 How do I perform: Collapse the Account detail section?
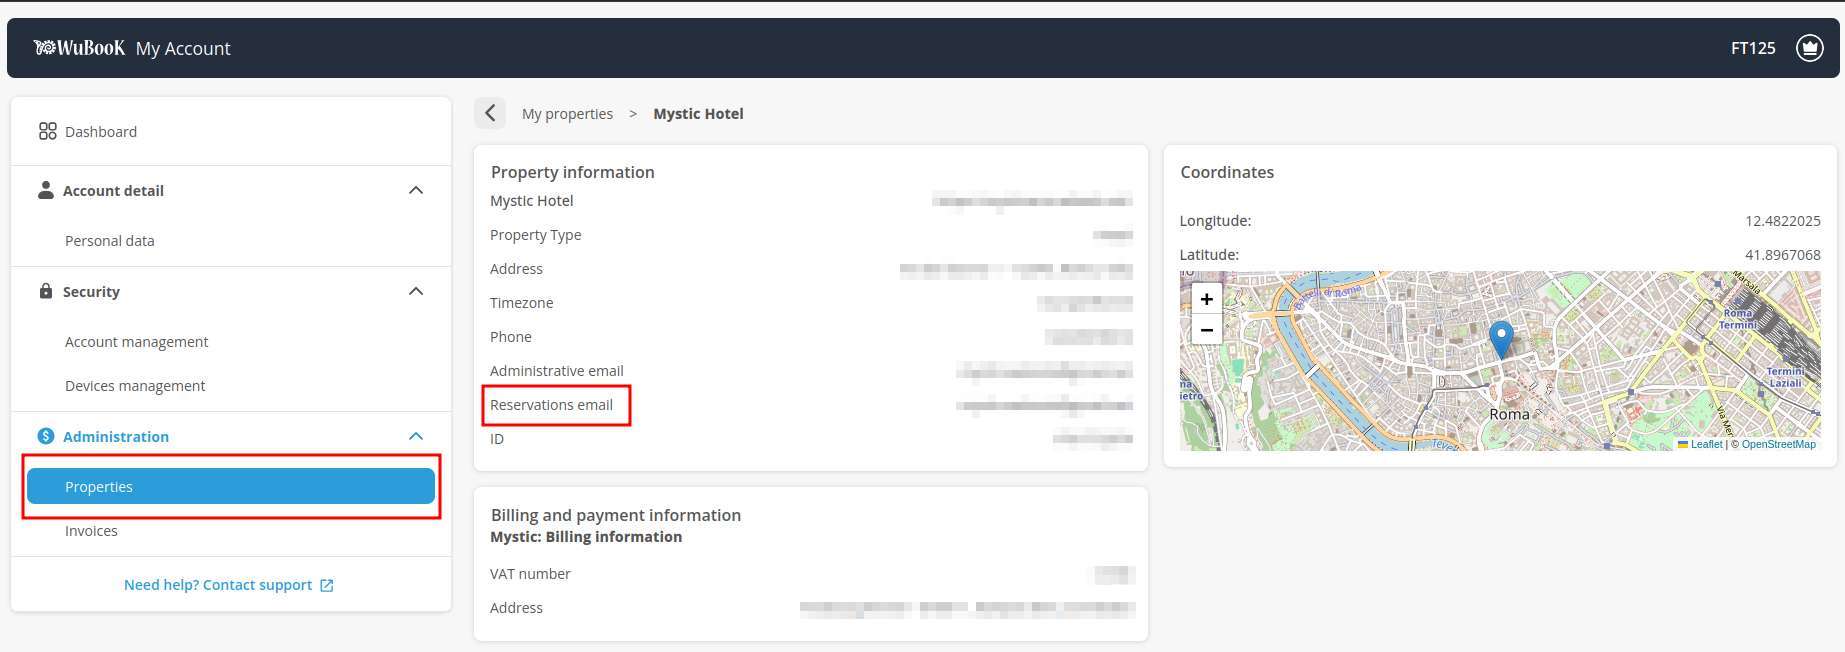tap(416, 190)
